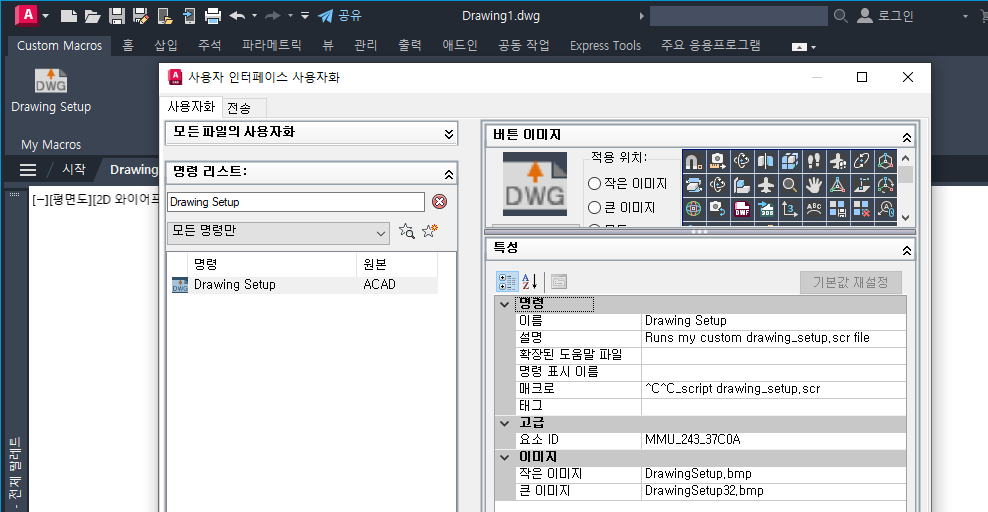
Task: Collapse the 모든 파일의 사용자화 pane
Action: [x=449, y=134]
